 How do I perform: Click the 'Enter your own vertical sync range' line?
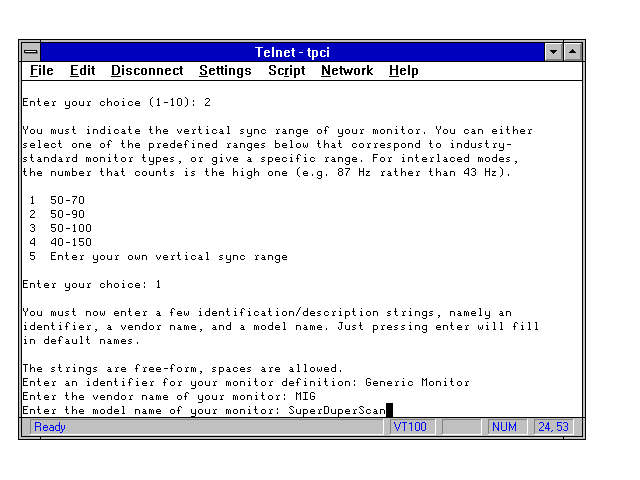click(168, 256)
